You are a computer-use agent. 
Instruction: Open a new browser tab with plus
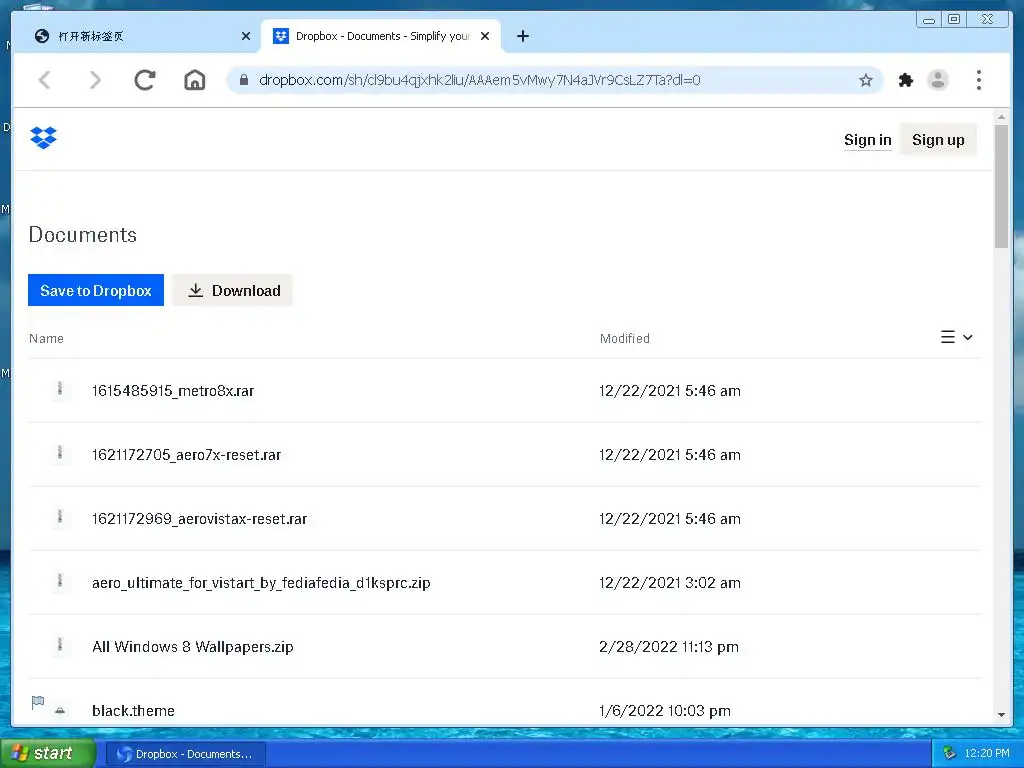[522, 36]
